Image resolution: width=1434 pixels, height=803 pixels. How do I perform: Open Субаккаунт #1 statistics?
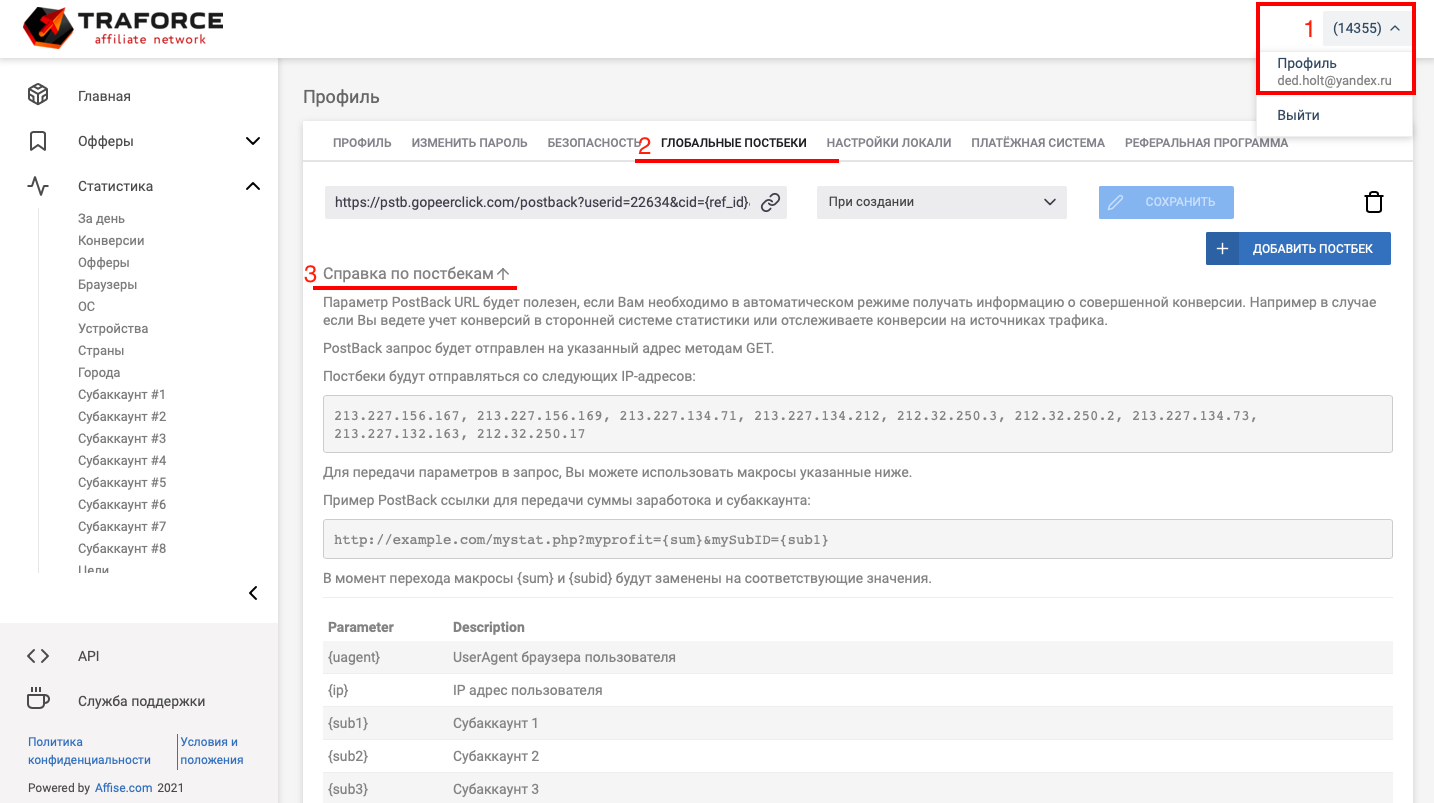click(x=122, y=395)
